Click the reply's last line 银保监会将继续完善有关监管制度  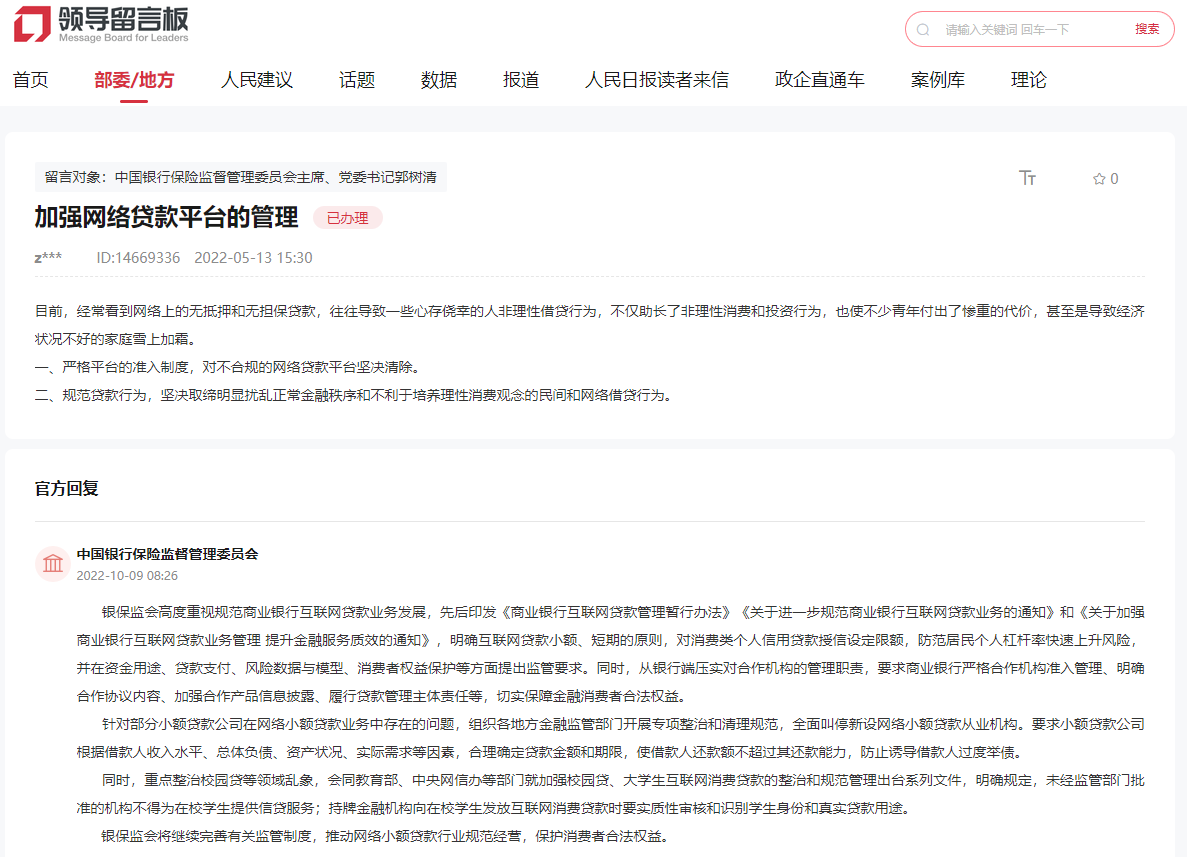385,836
